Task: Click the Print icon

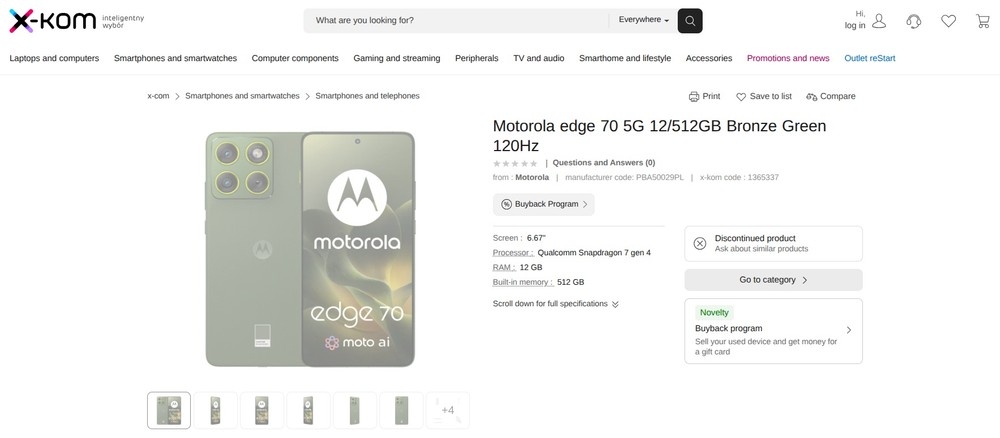Action: (x=694, y=97)
